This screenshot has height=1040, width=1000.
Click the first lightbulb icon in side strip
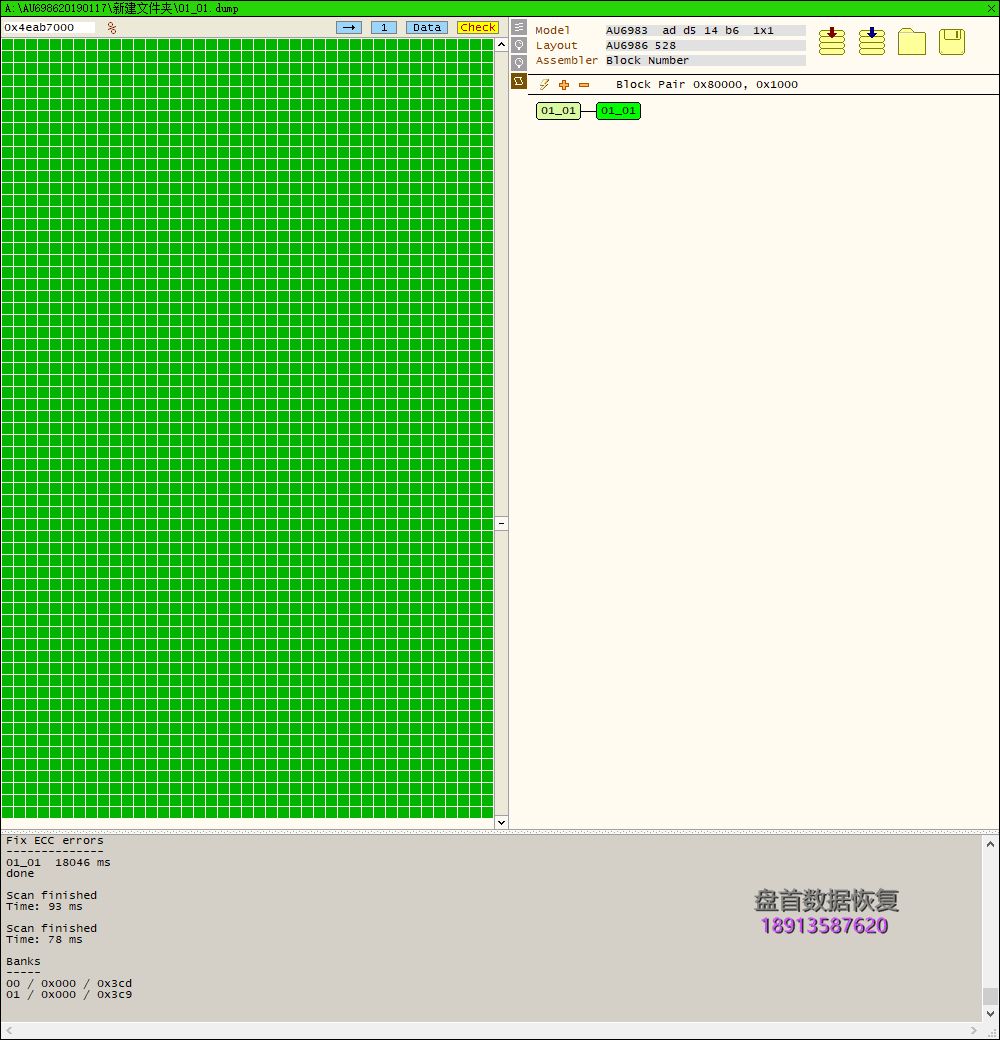tap(519, 45)
